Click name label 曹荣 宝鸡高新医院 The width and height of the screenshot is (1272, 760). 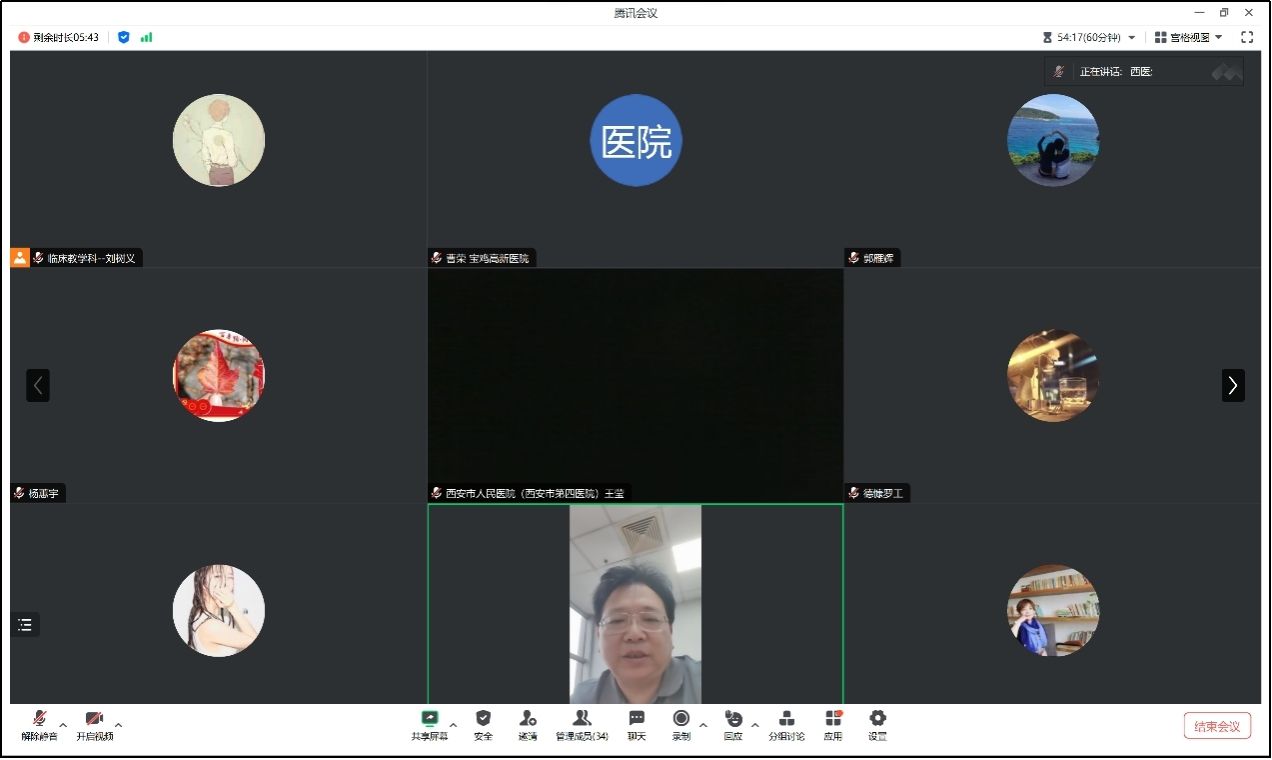click(x=487, y=258)
